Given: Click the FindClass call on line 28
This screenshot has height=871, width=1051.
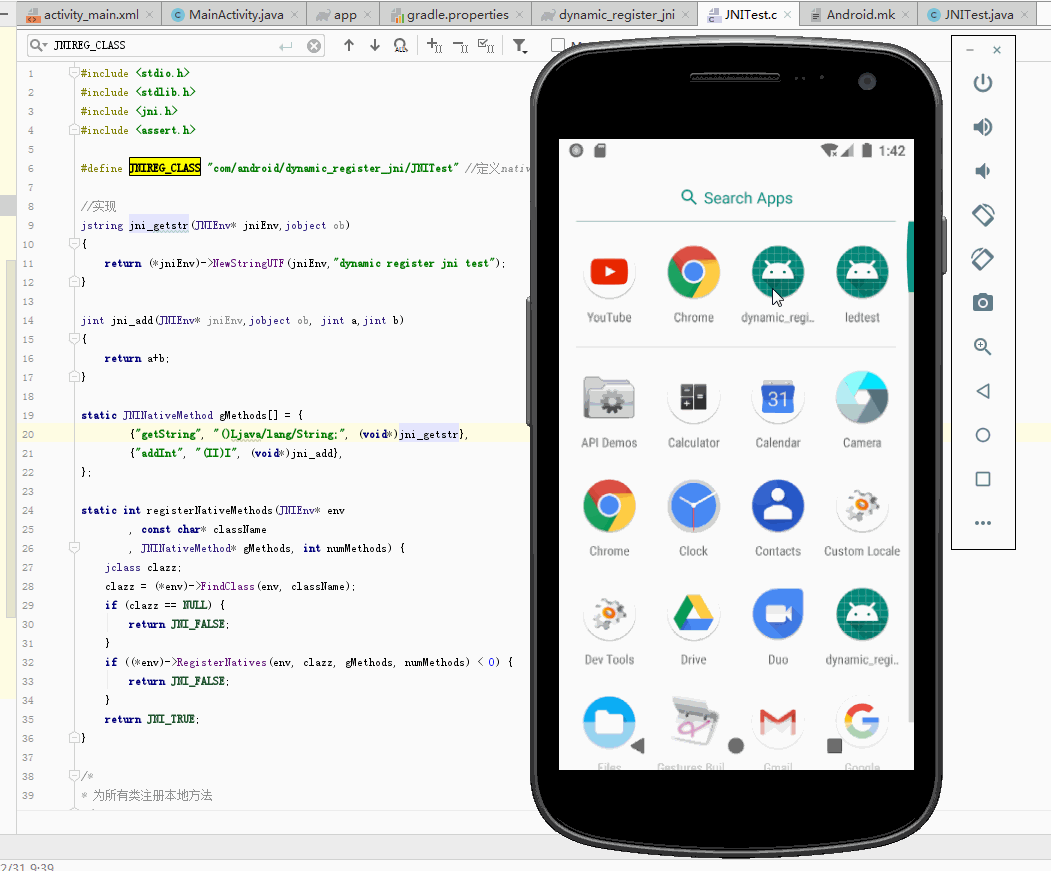Looking at the screenshot, I should 227,586.
